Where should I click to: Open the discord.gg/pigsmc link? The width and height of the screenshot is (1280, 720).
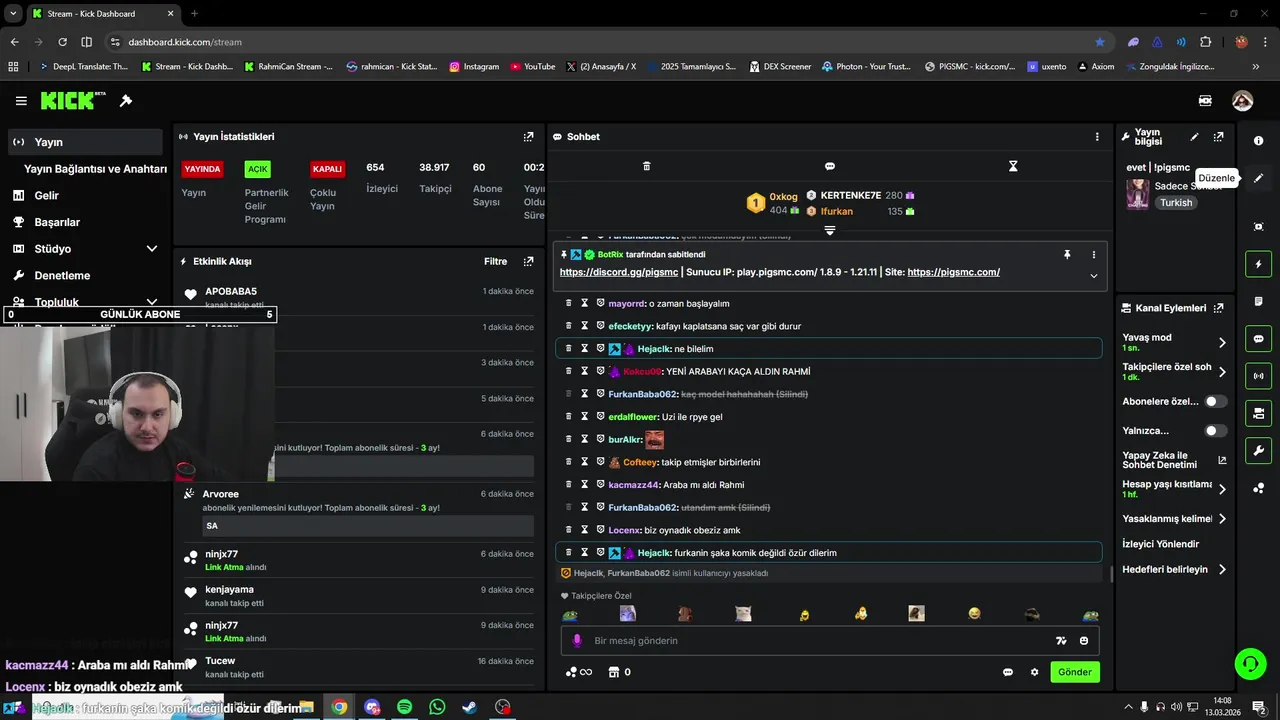[618, 272]
